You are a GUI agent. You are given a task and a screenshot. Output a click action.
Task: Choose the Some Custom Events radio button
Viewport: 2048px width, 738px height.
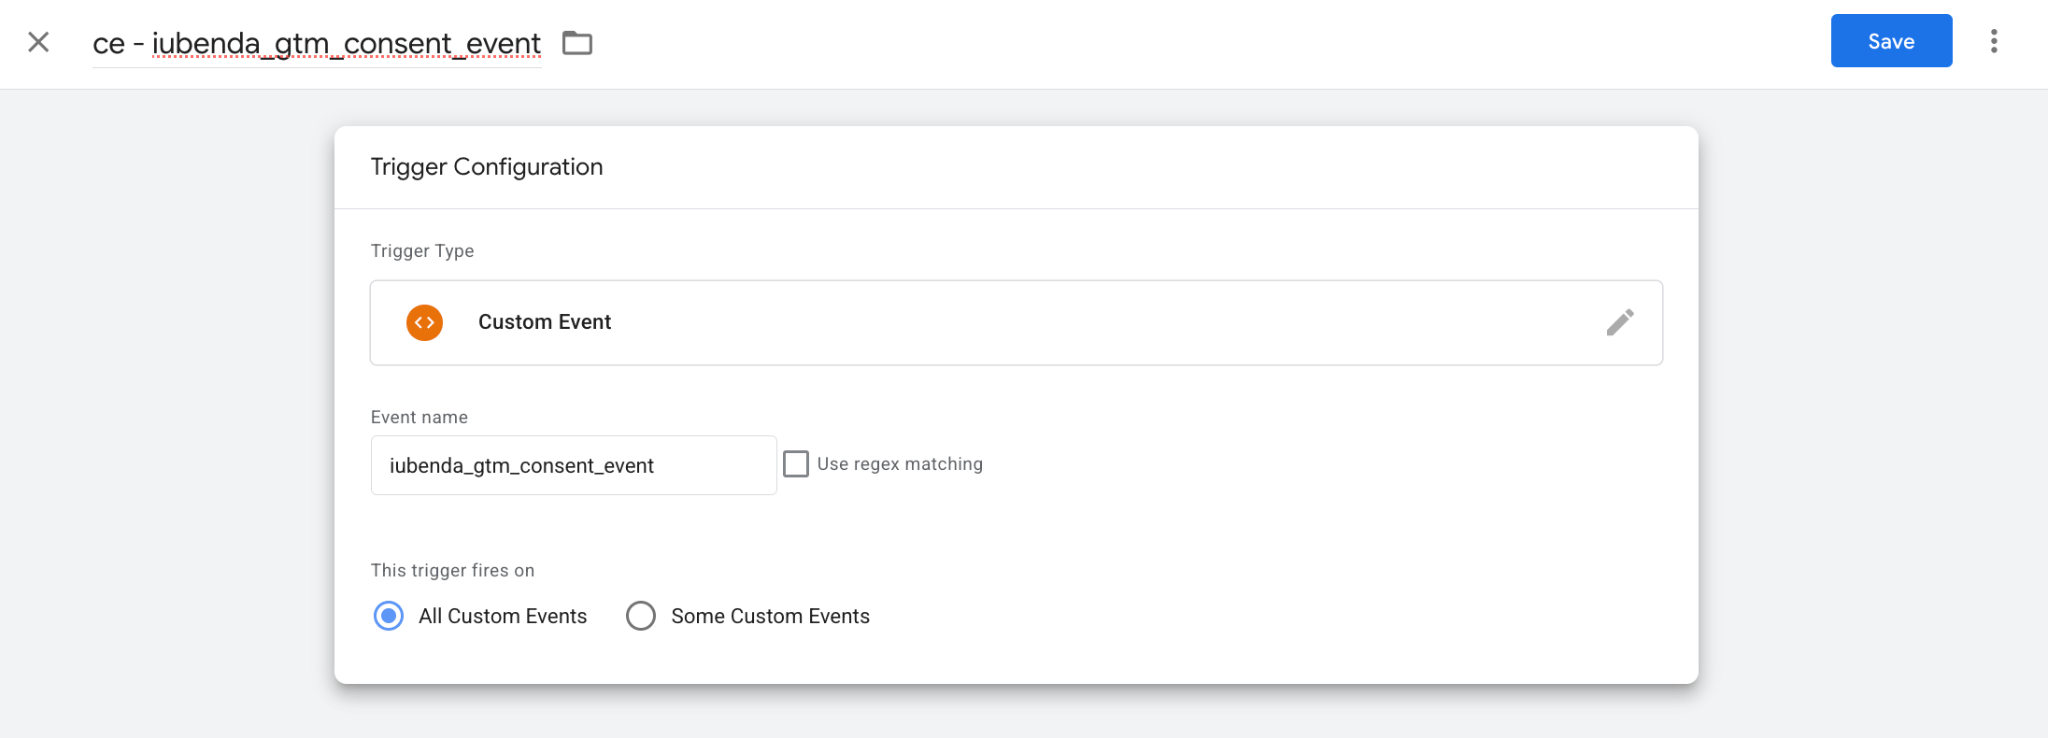click(641, 616)
